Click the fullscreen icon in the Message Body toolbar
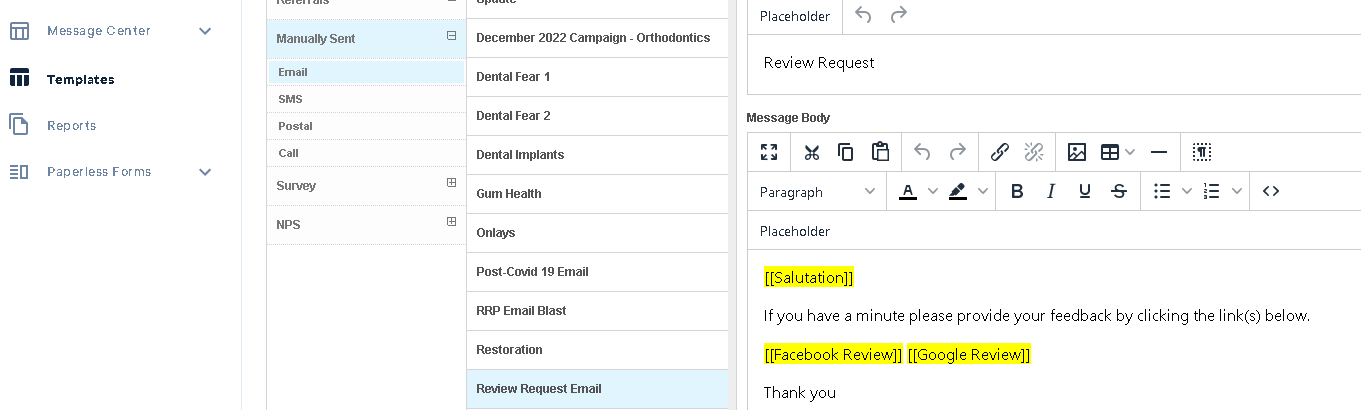 tap(769, 152)
